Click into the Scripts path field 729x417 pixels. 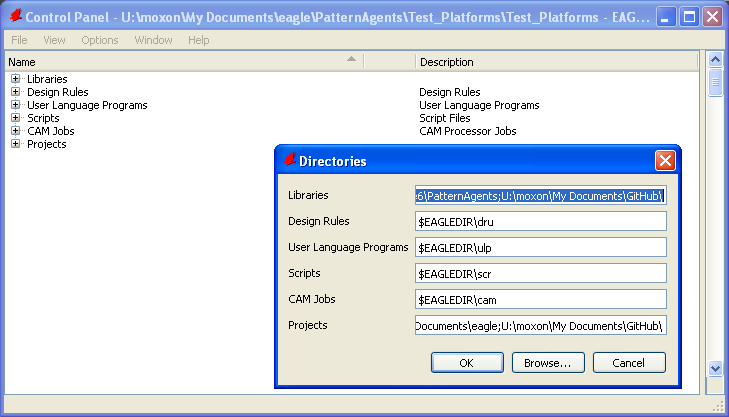pyautogui.click(x=541, y=274)
